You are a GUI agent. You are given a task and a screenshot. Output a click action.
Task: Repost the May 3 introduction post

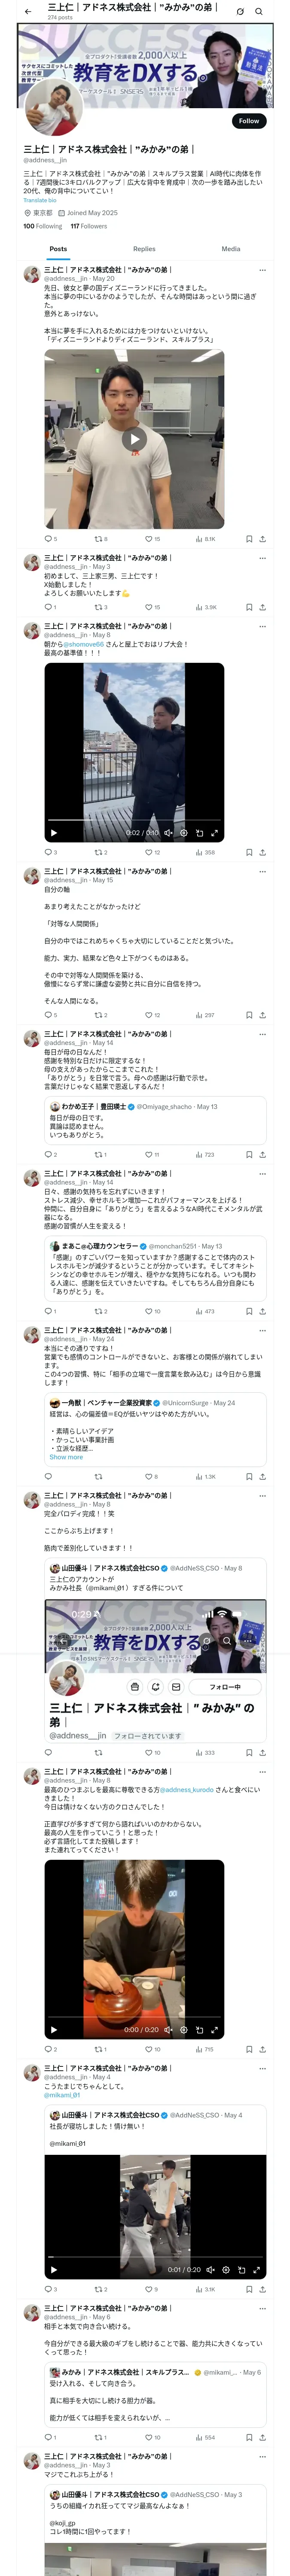click(x=100, y=606)
